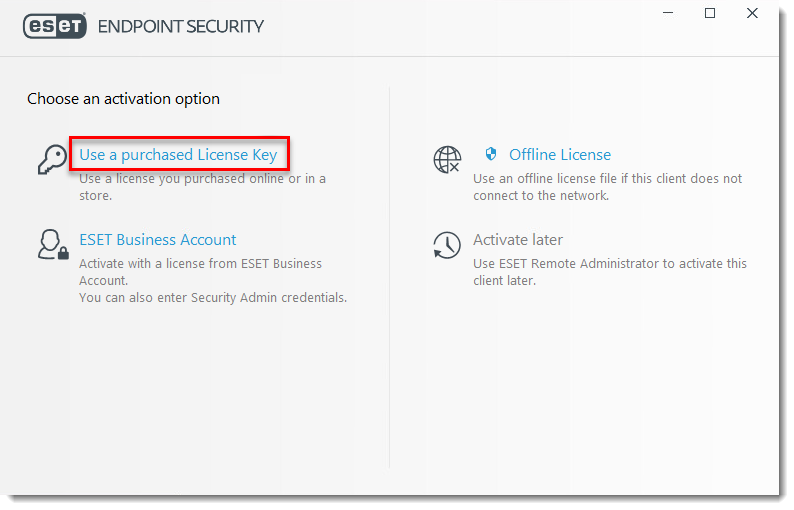
Task: Choose the 'Activate later' option
Action: [x=518, y=240]
